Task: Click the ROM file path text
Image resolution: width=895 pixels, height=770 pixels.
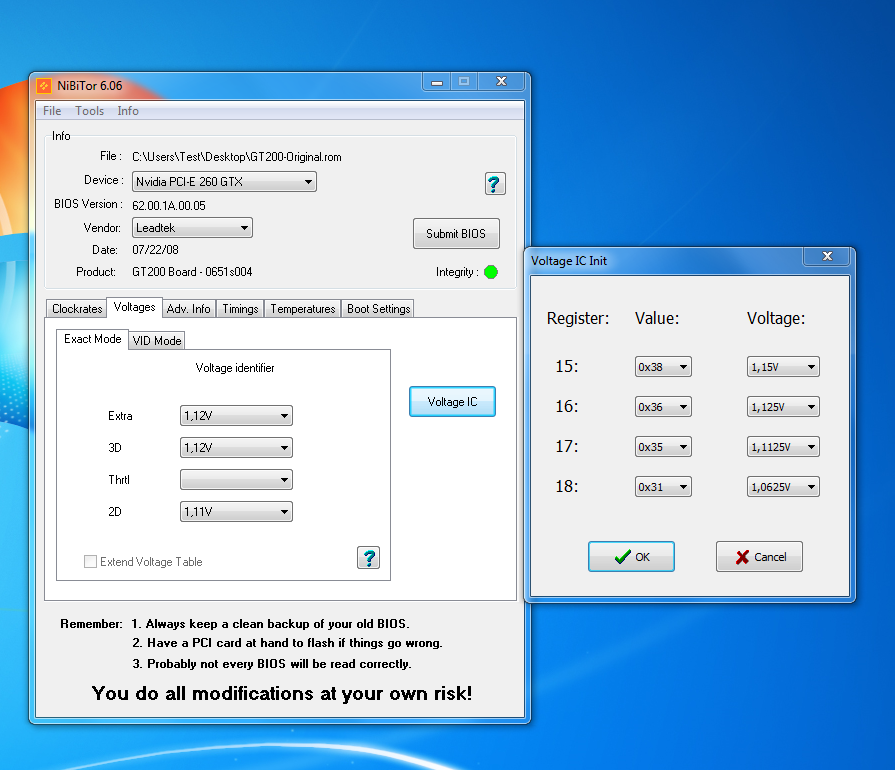Action: point(237,157)
